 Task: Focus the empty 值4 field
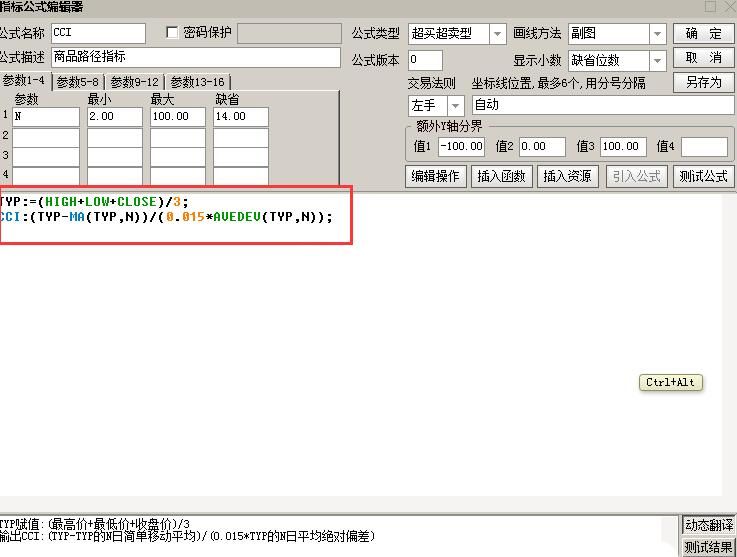[x=704, y=147]
